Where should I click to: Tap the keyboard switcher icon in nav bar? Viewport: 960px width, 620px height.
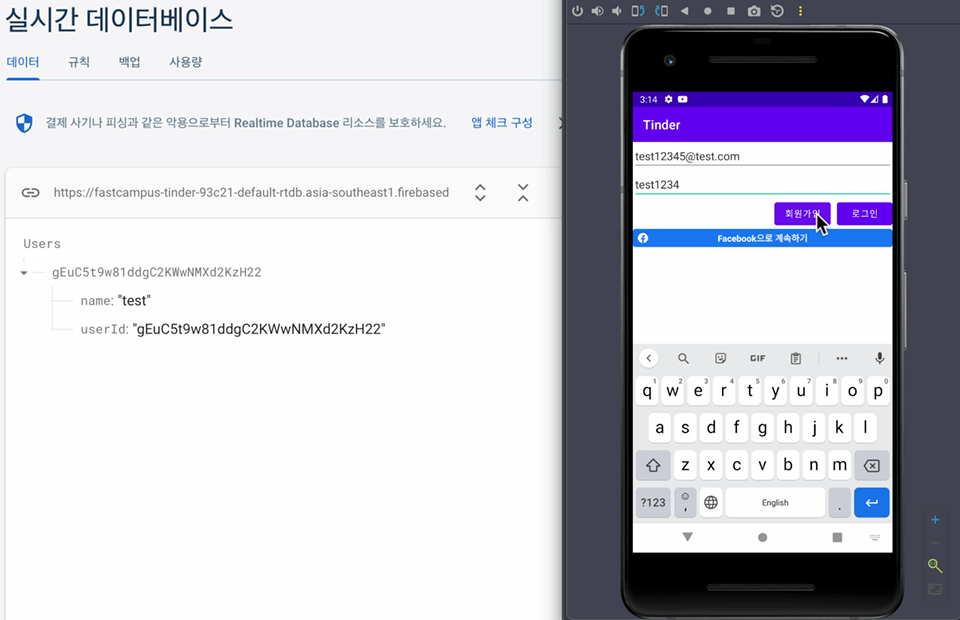(x=875, y=537)
